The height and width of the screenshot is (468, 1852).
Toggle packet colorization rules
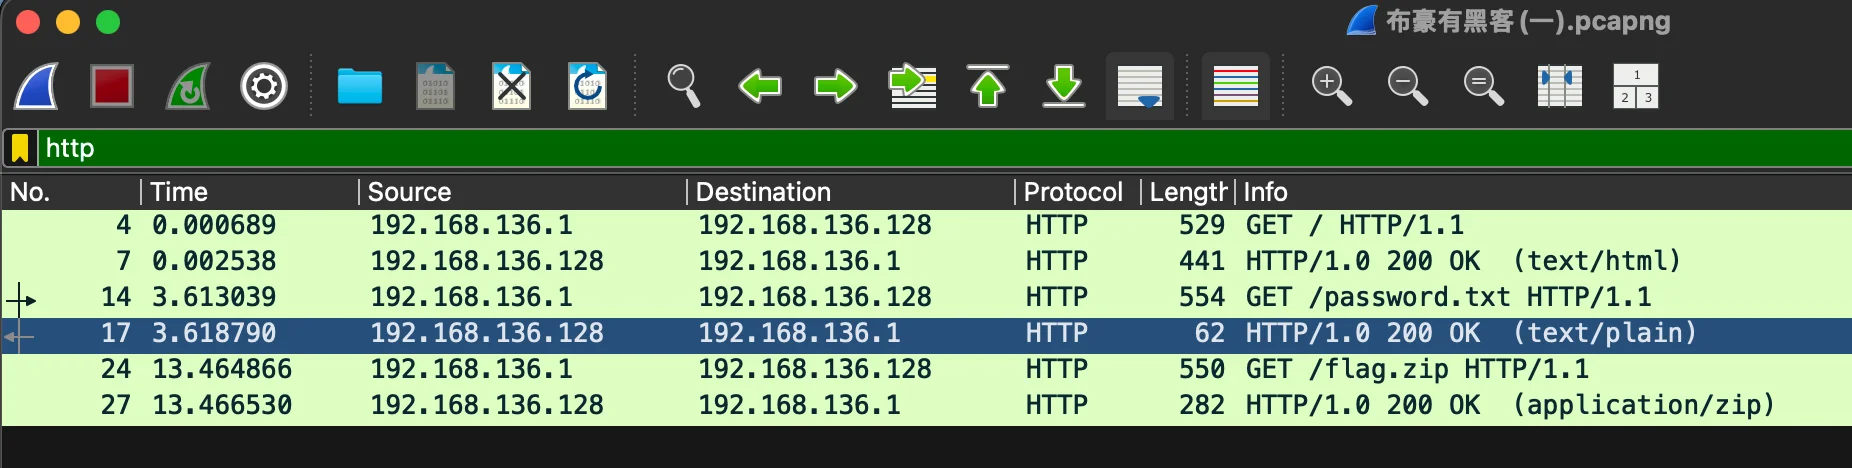click(x=1236, y=86)
